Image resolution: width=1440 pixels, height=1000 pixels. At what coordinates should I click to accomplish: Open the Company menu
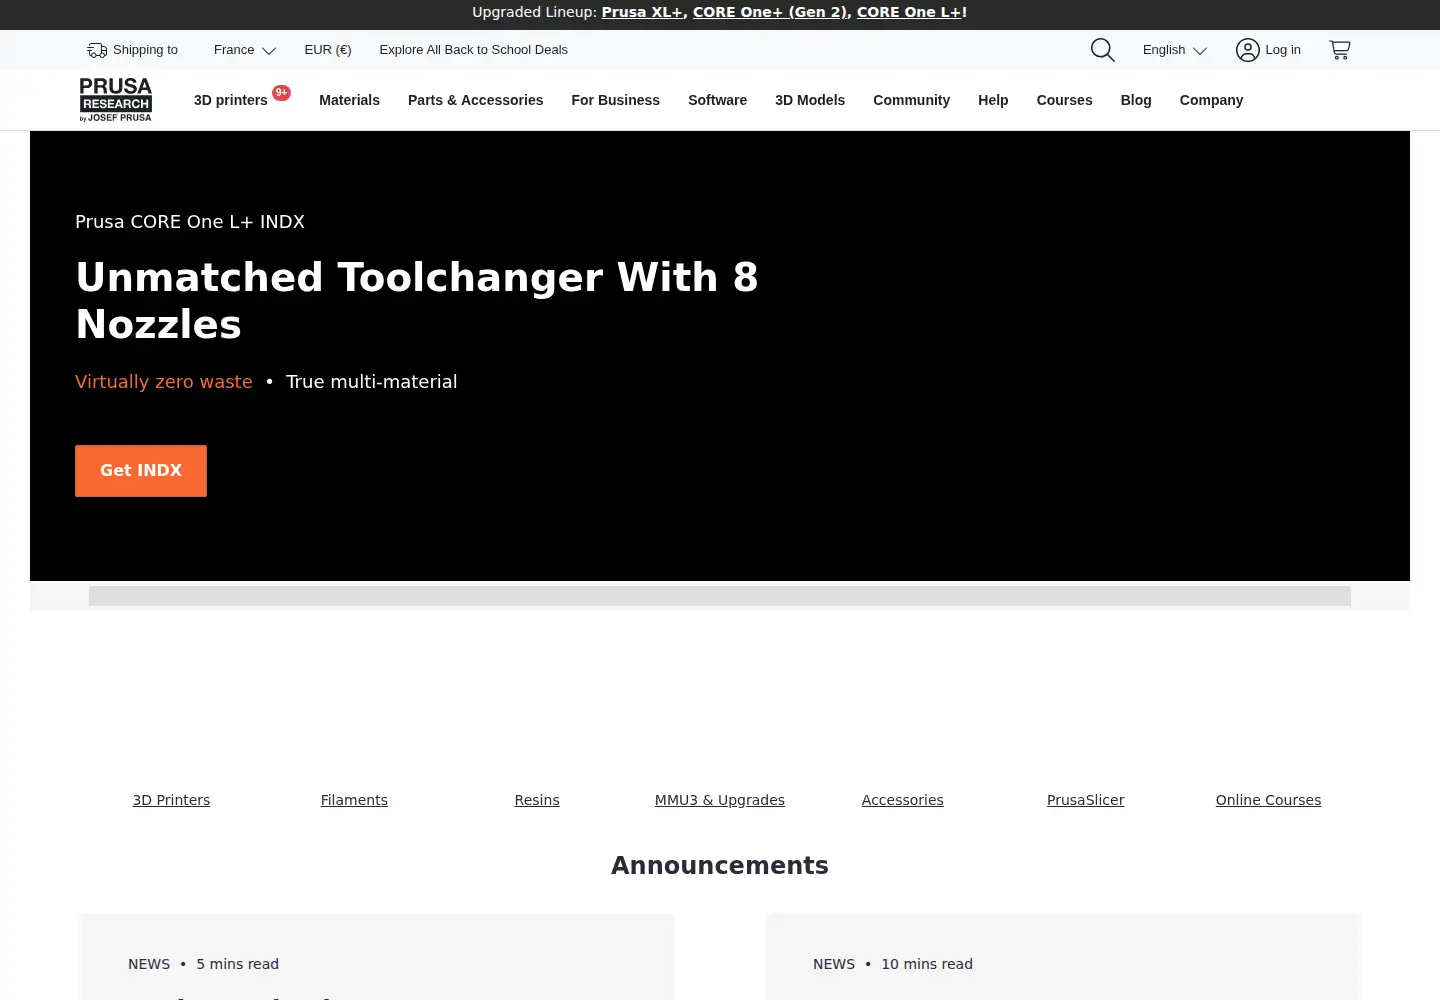coord(1212,100)
